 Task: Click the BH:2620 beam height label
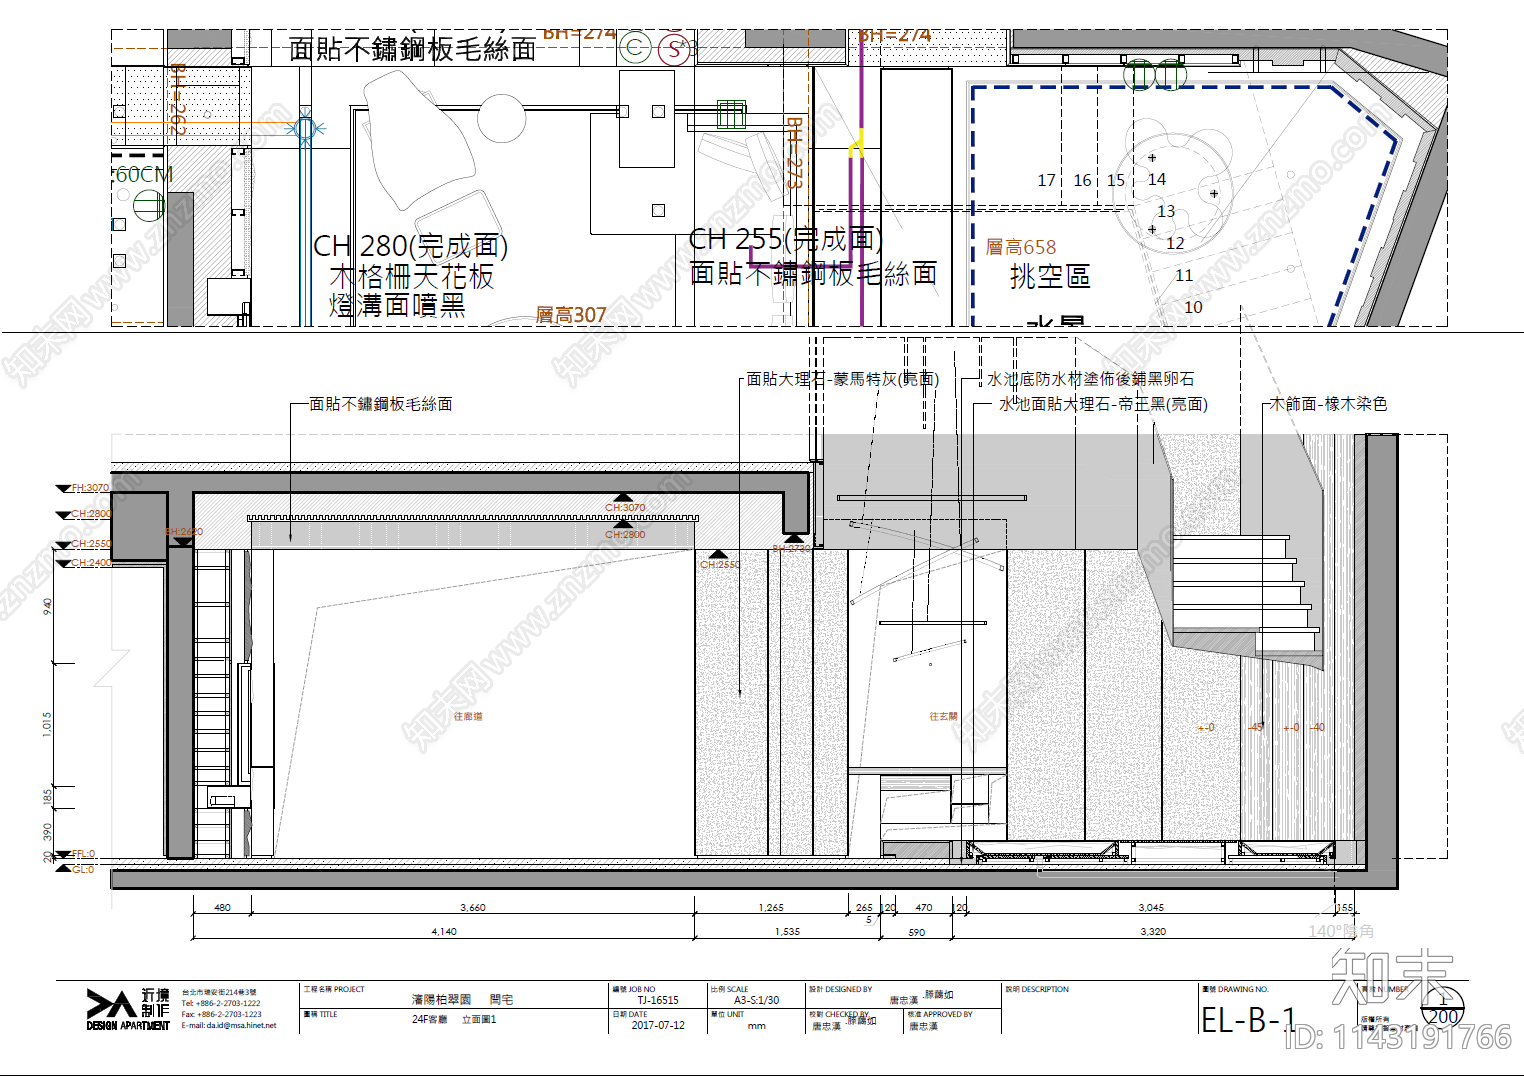click(184, 532)
